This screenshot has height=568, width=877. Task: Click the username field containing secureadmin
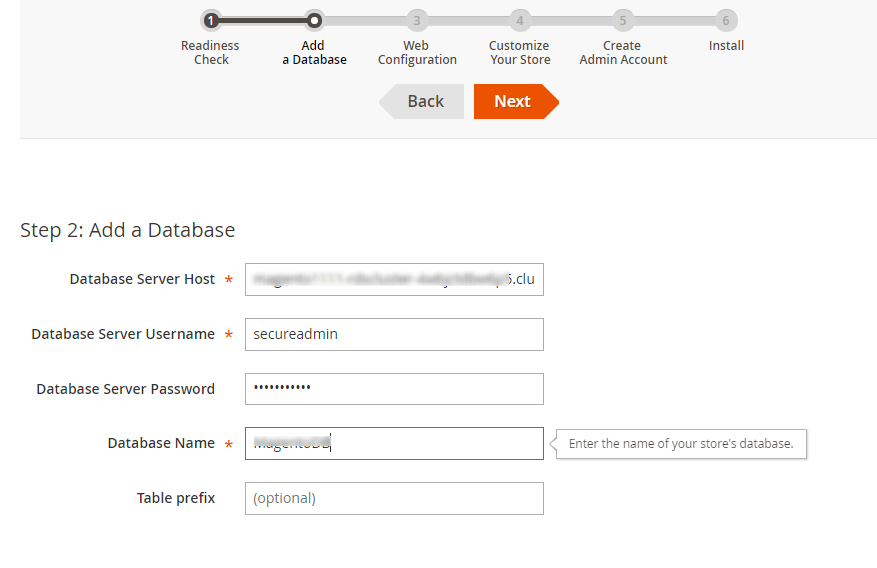click(394, 334)
